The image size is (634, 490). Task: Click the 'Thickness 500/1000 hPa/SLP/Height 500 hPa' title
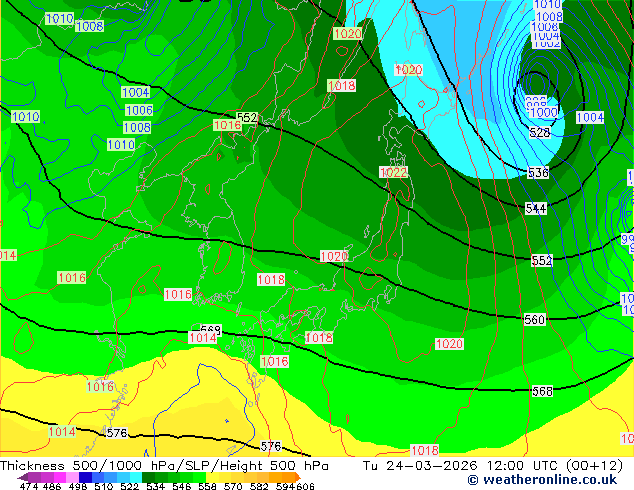tap(164, 466)
